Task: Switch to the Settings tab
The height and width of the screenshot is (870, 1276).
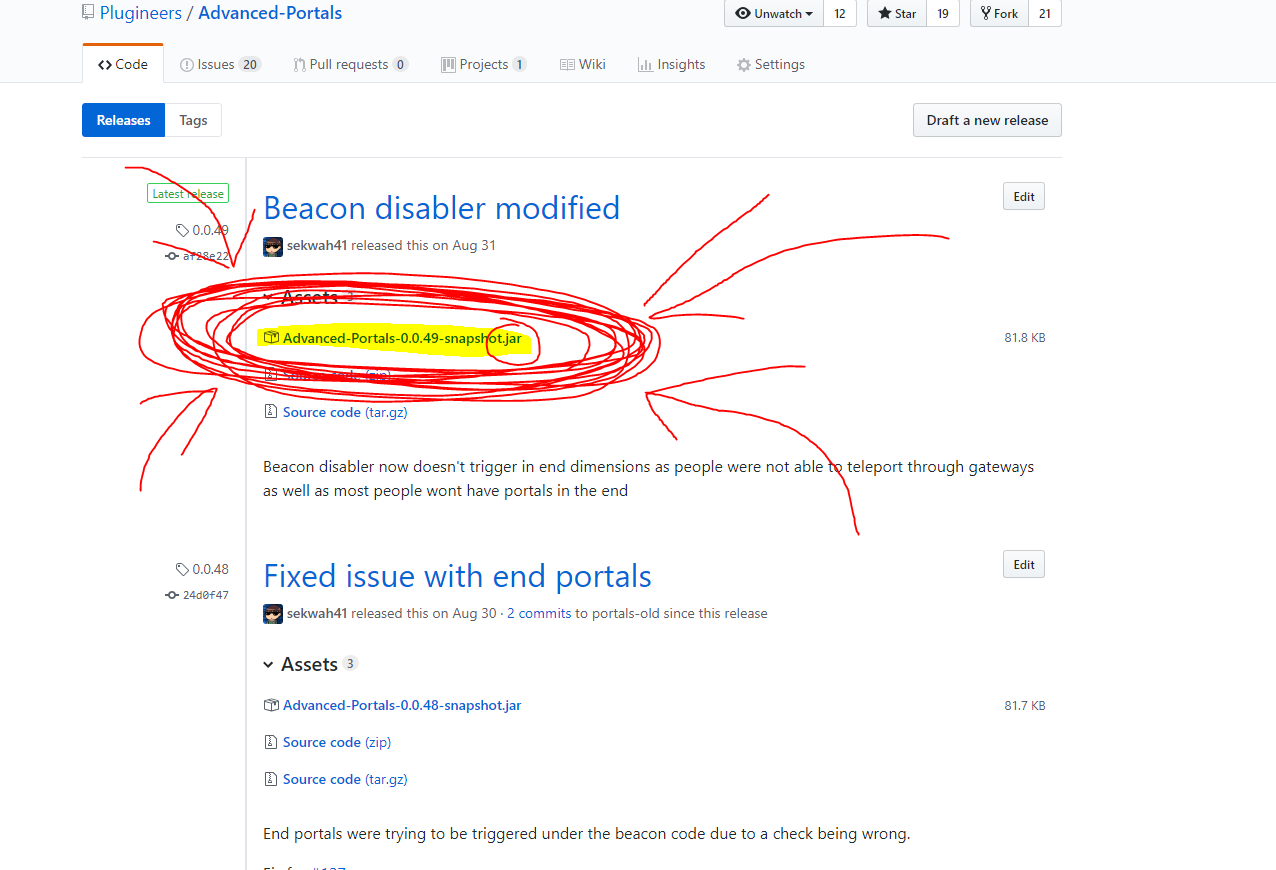Action: point(770,64)
